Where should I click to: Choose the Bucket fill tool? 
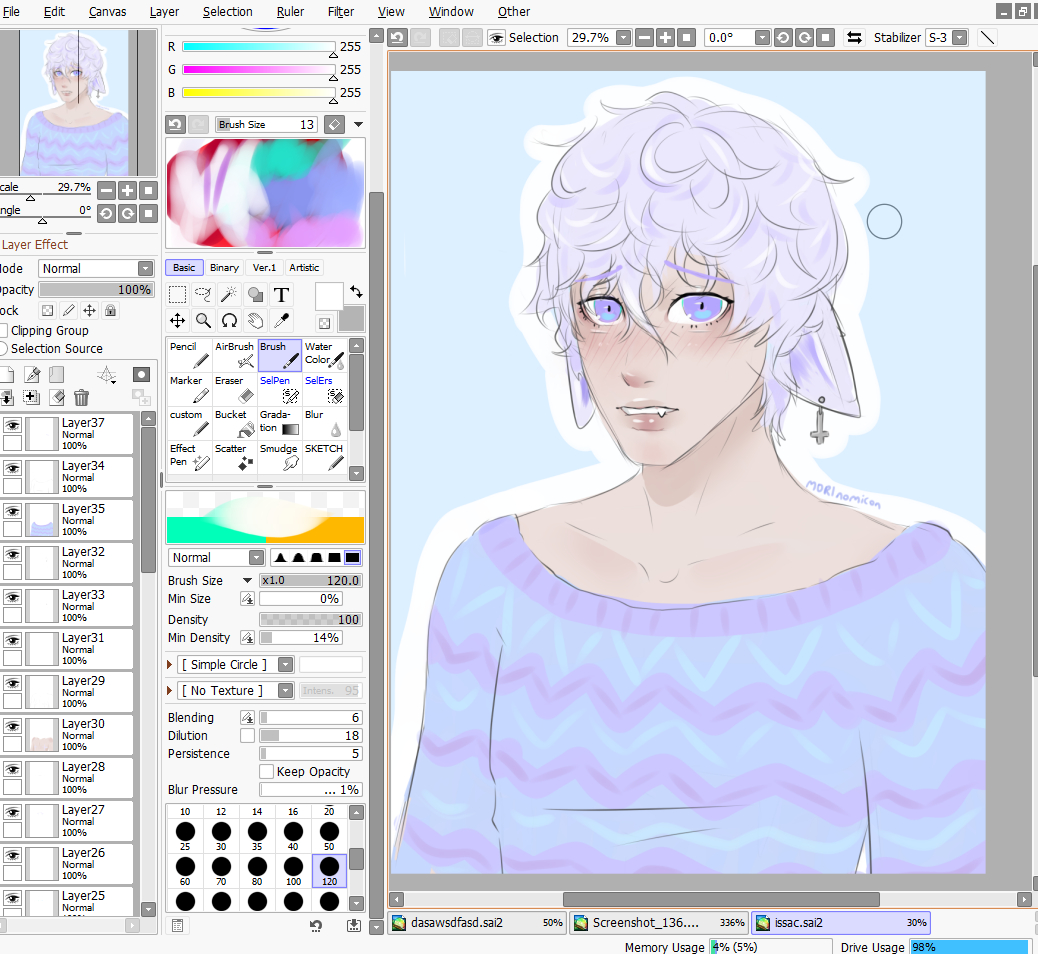click(x=235, y=423)
